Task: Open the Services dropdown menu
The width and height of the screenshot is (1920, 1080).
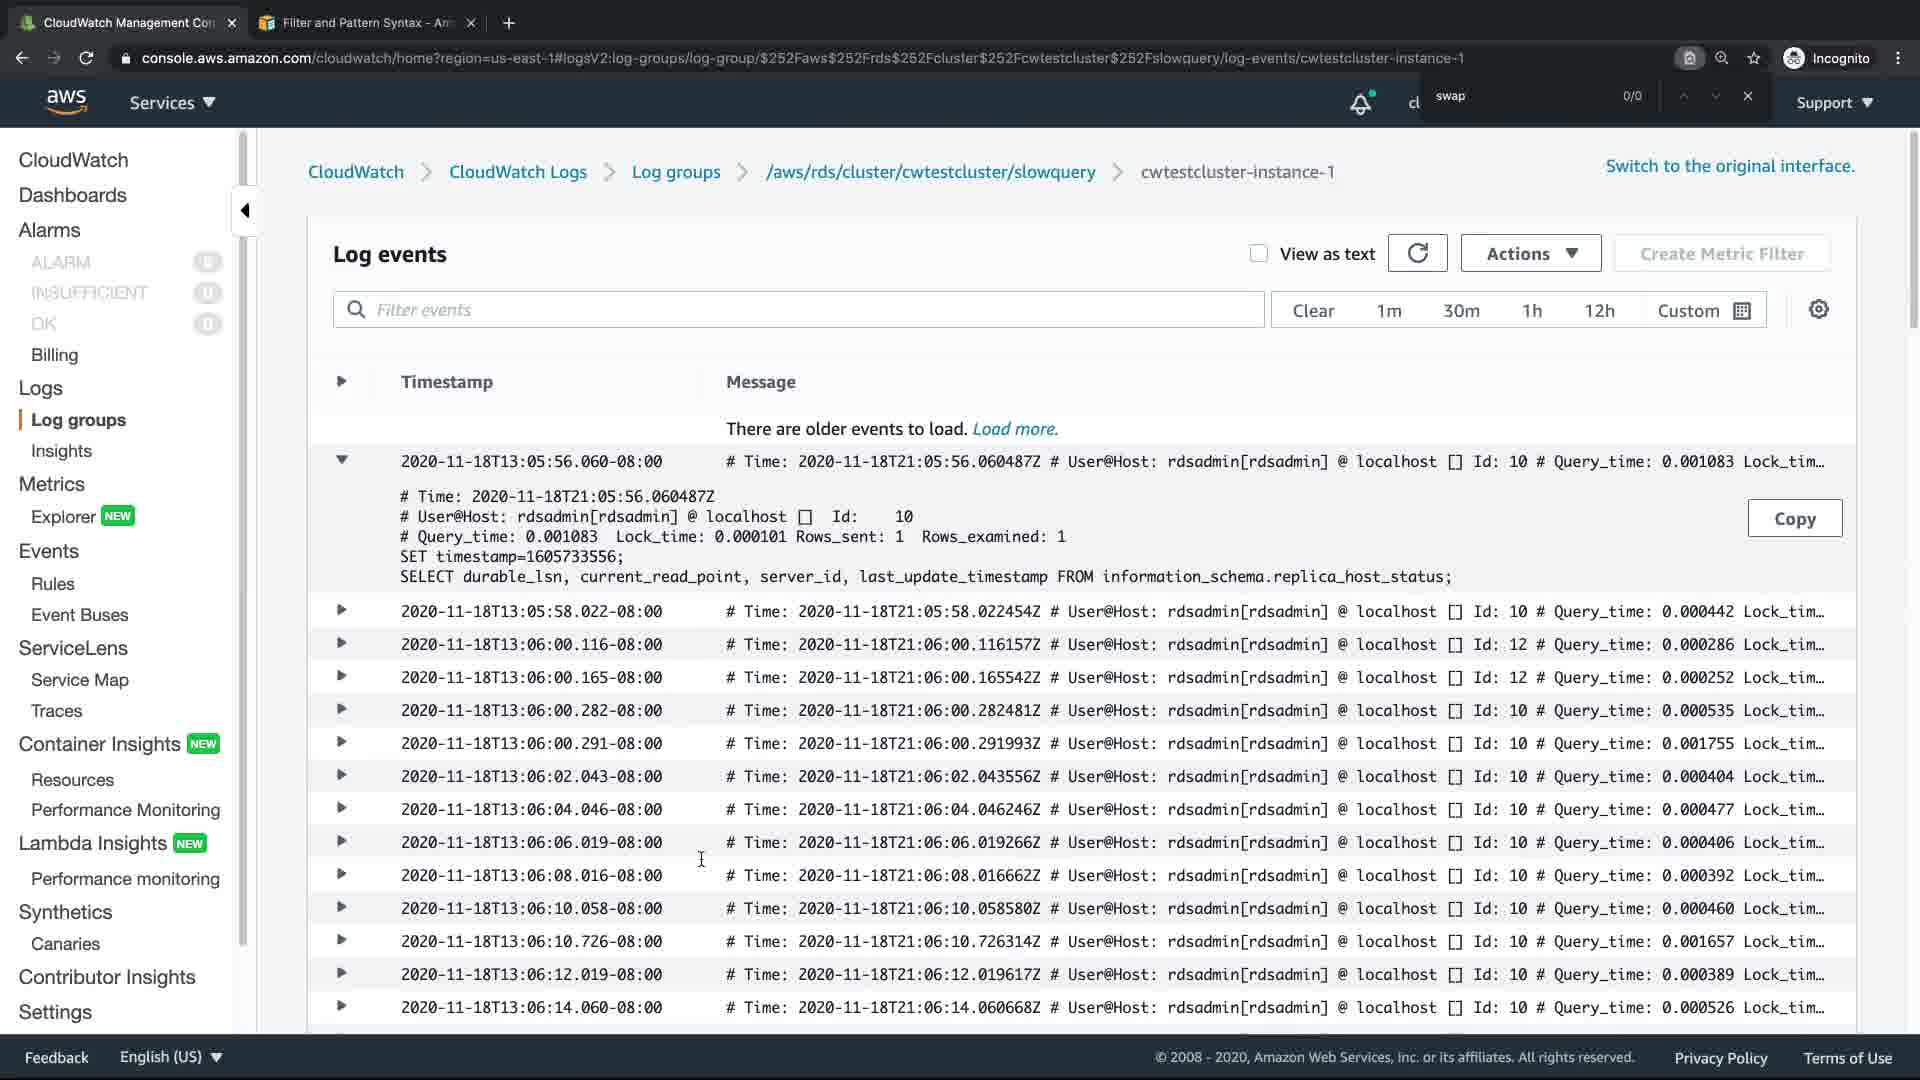Action: point(172,103)
